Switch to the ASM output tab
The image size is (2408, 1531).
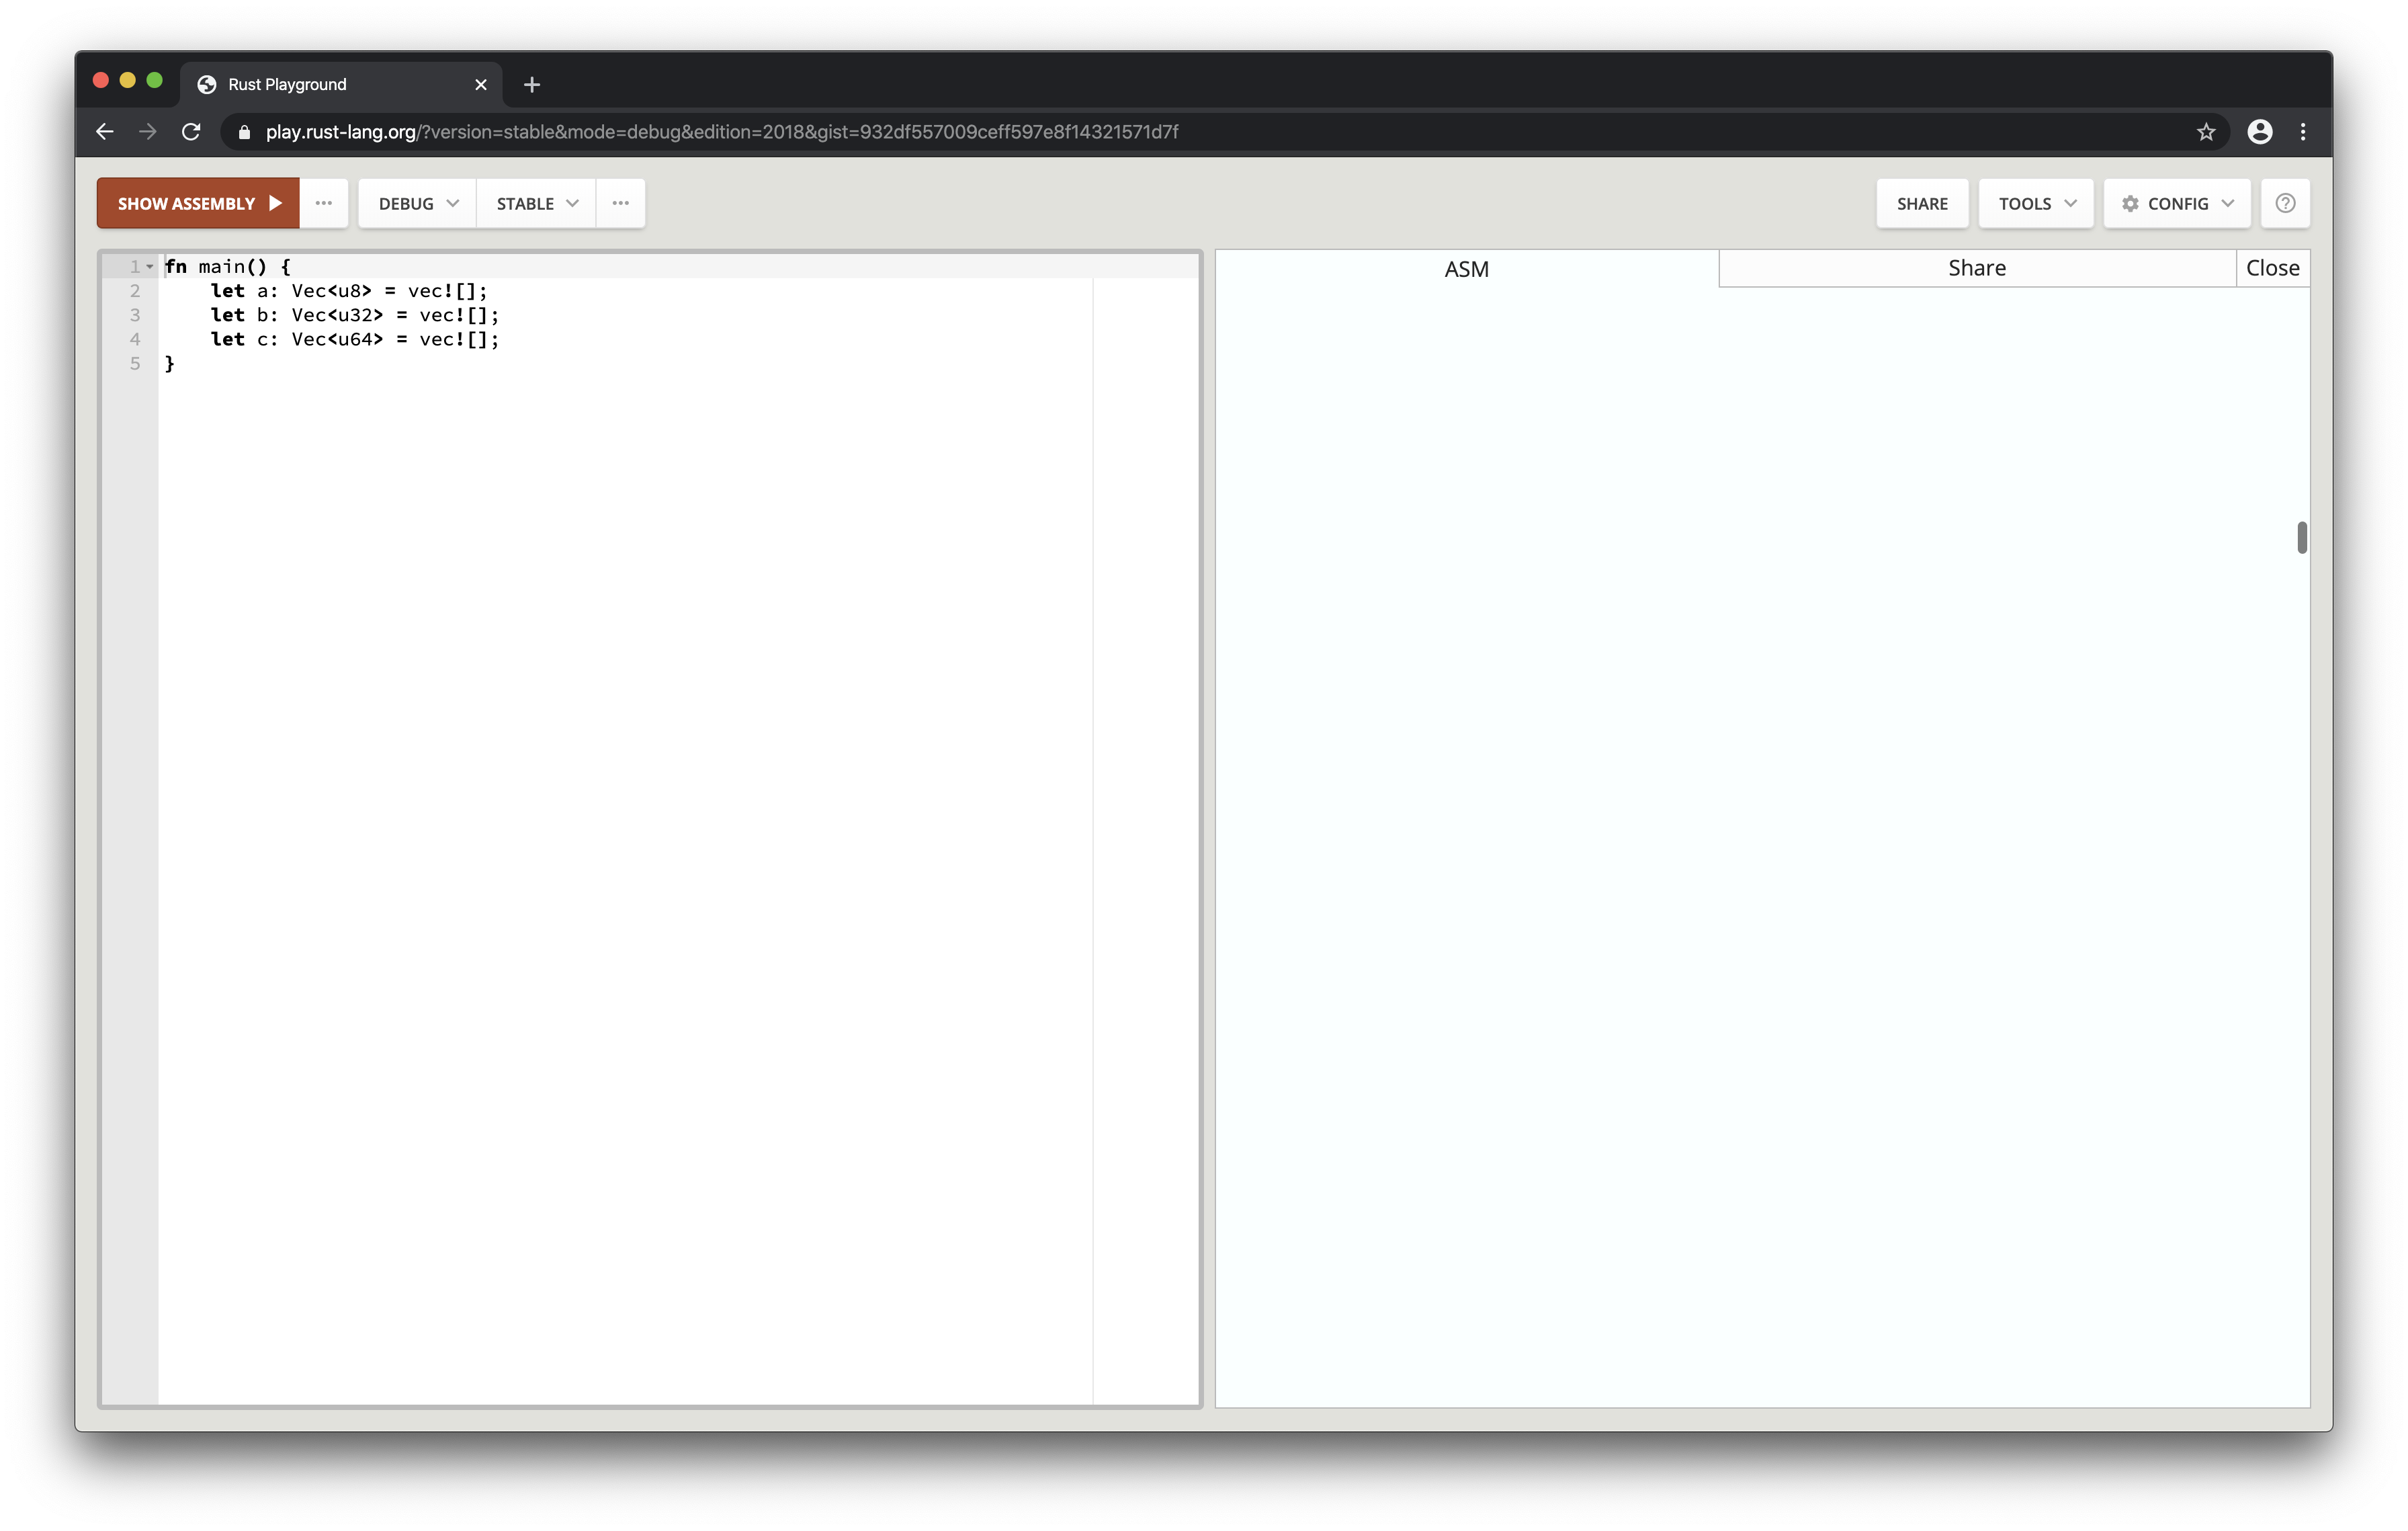tap(1466, 269)
